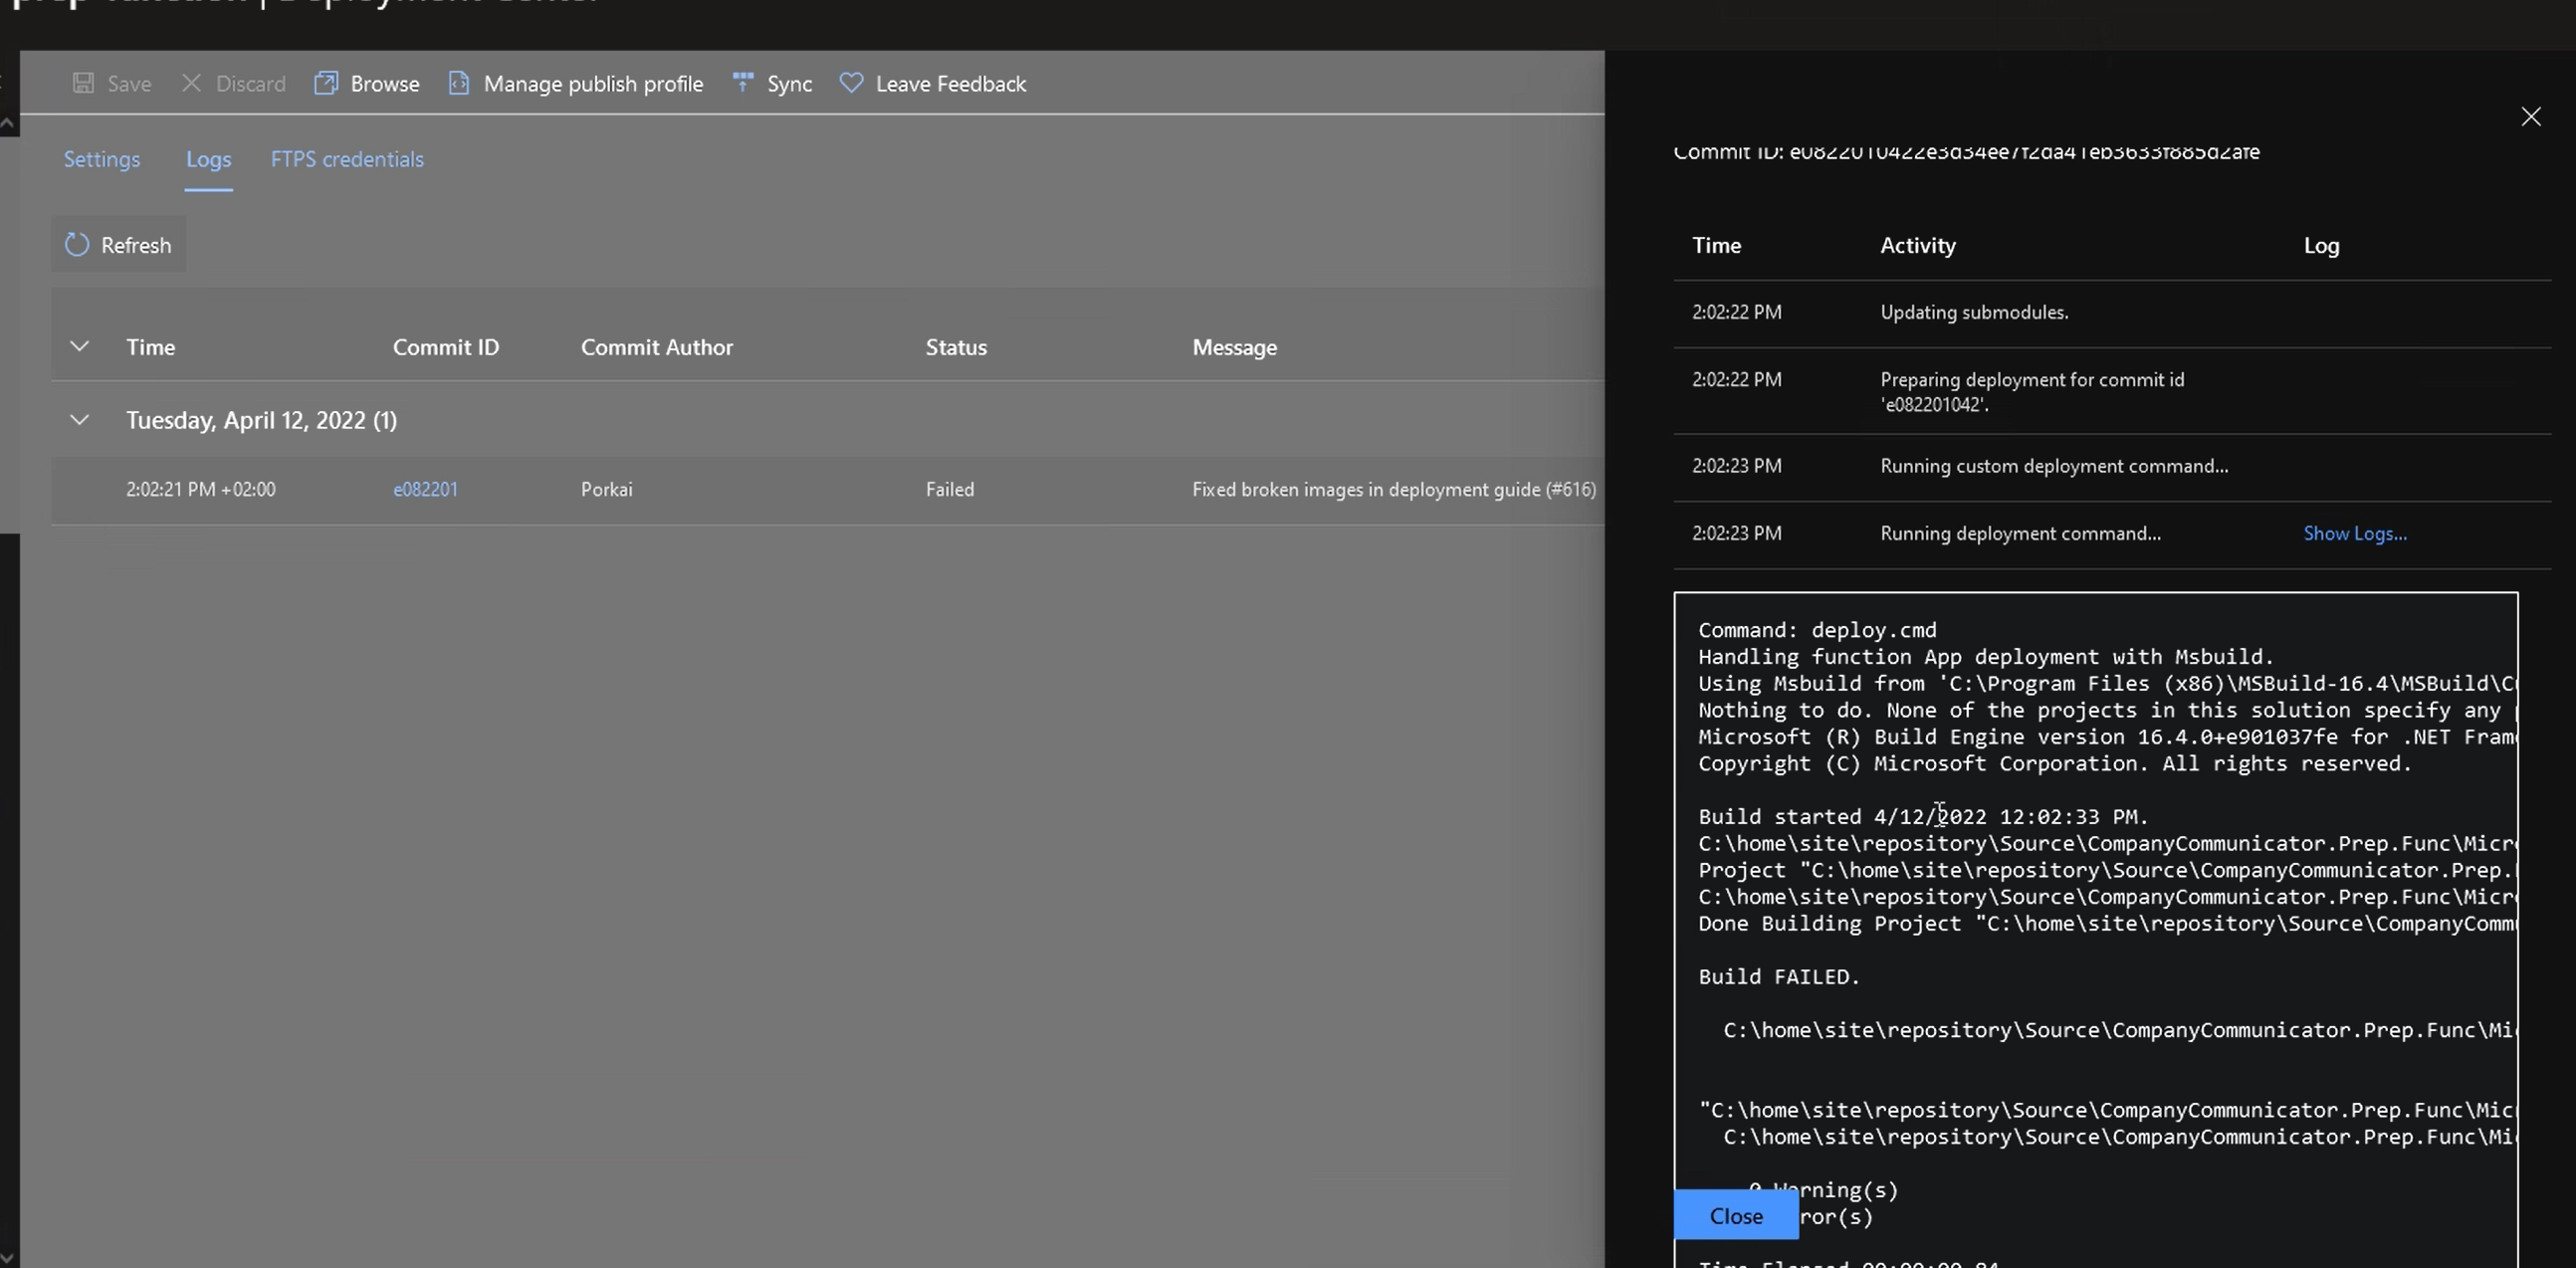Click the Handling function App deployment line
The height and width of the screenshot is (1268, 2576).
(1986, 657)
